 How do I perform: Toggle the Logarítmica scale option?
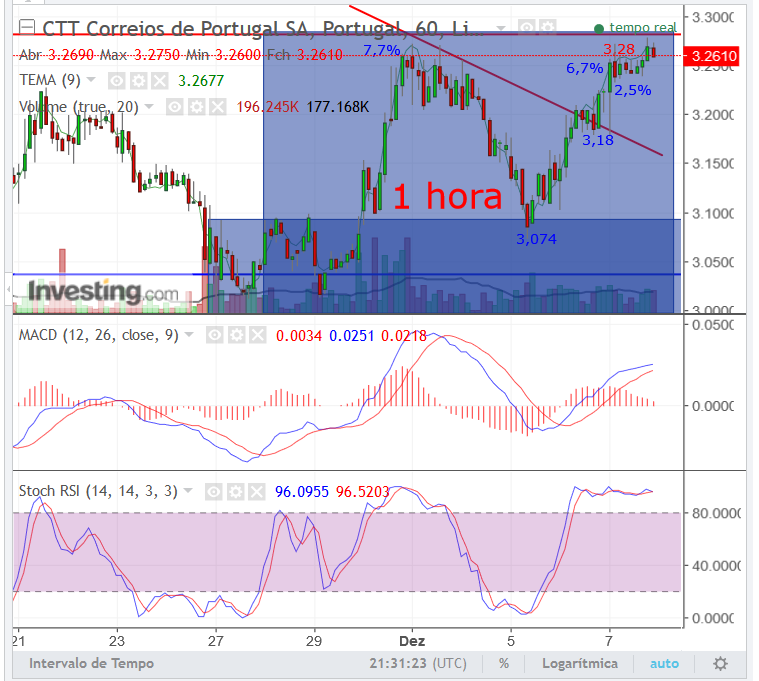pos(580,663)
